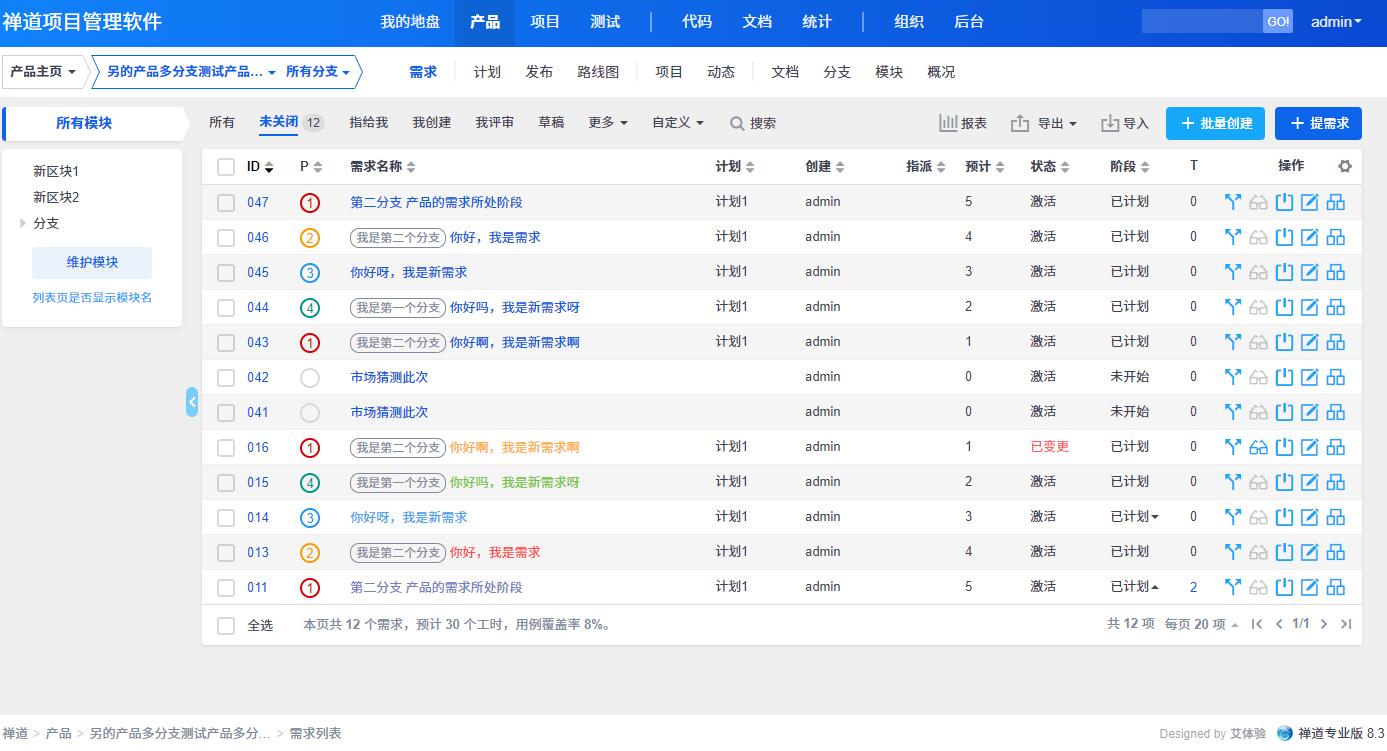The height and width of the screenshot is (751, 1387).
Task: Tick the checkbox for story 046
Action: (226, 237)
